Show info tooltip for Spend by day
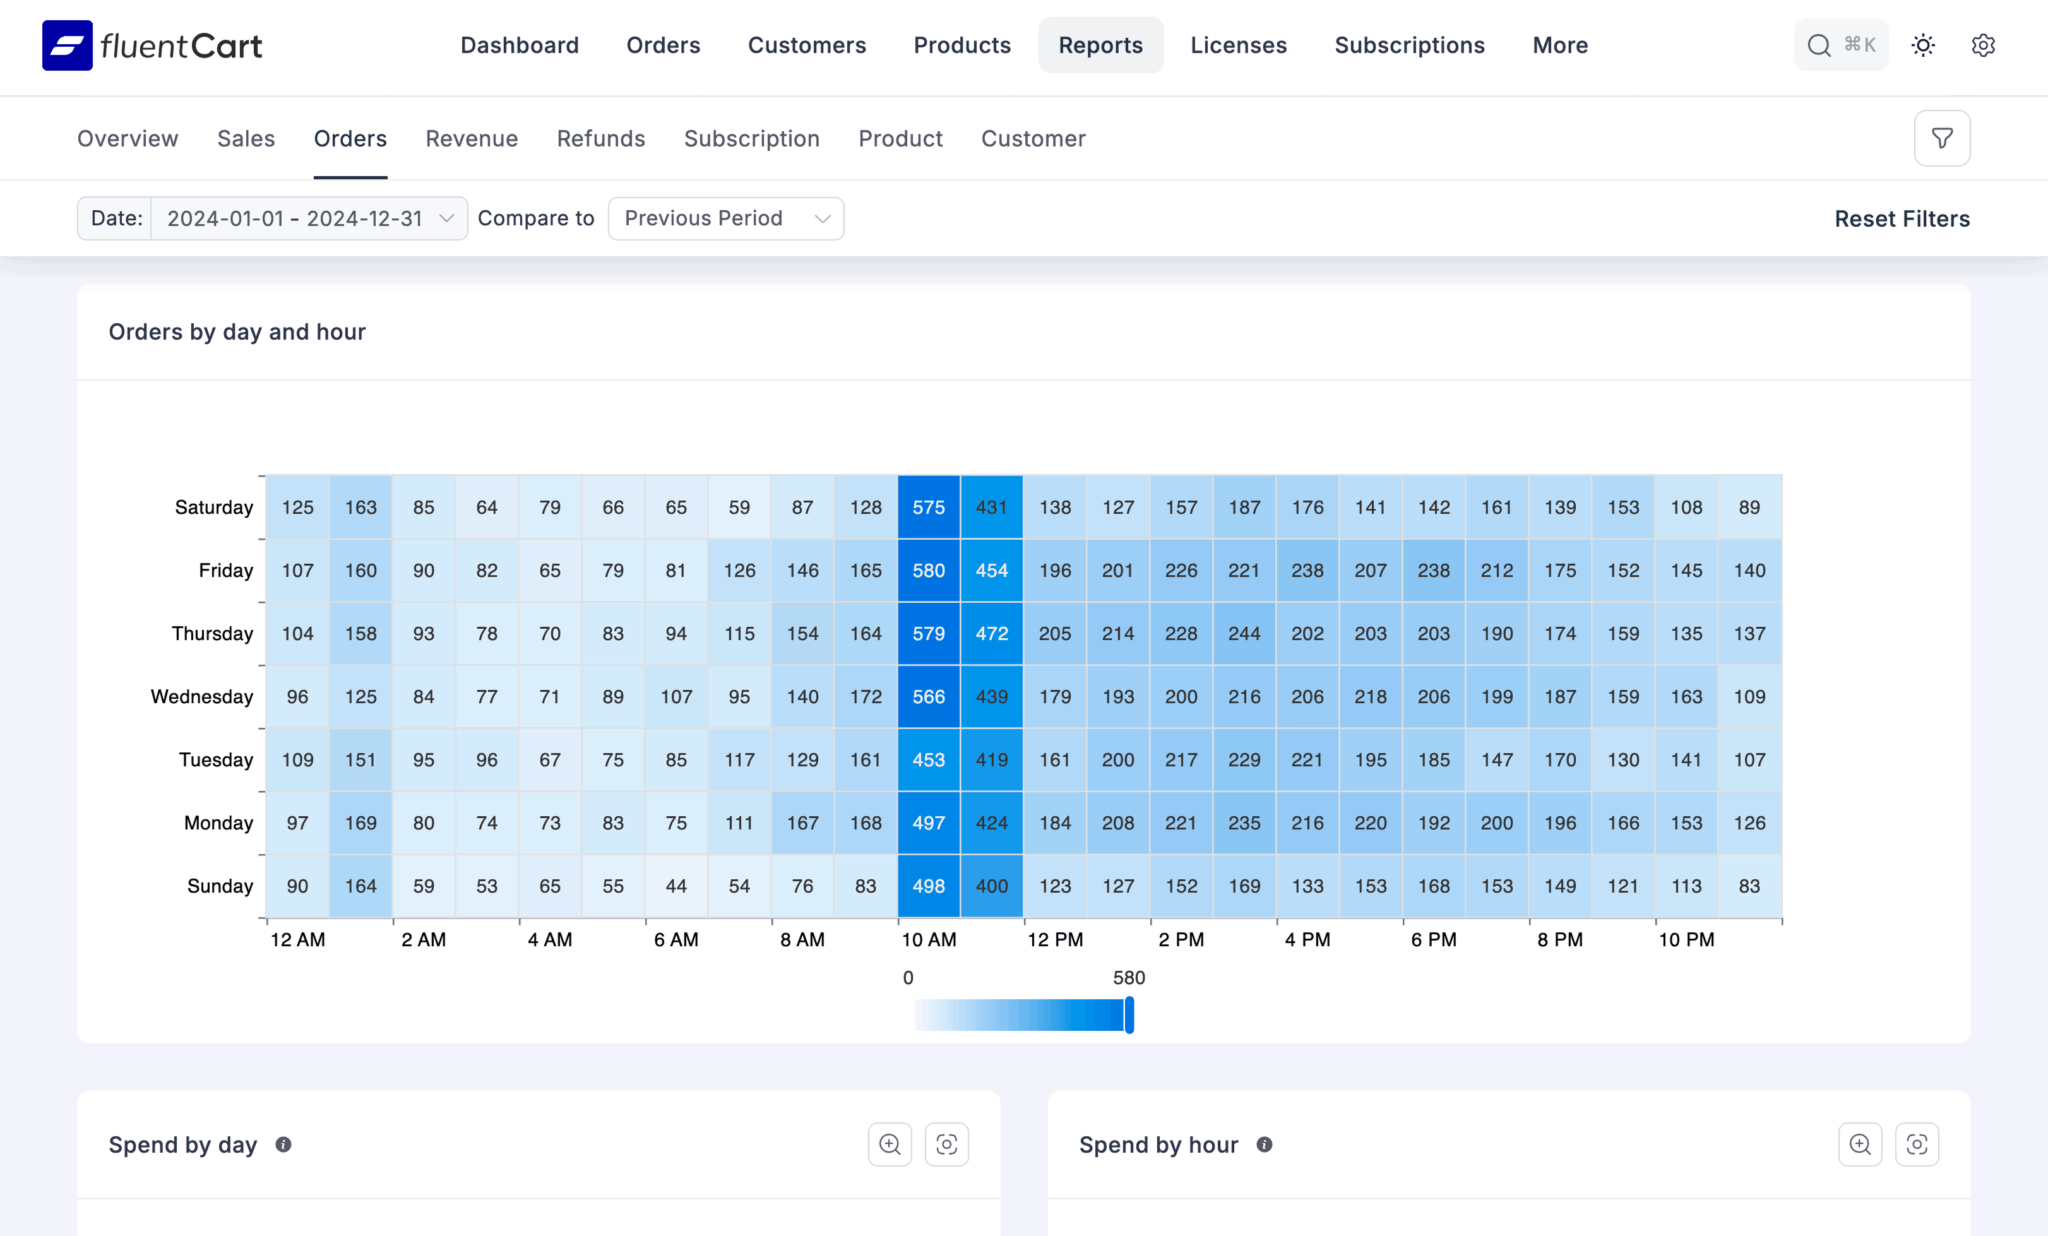The width and height of the screenshot is (2048, 1236). click(x=283, y=1145)
